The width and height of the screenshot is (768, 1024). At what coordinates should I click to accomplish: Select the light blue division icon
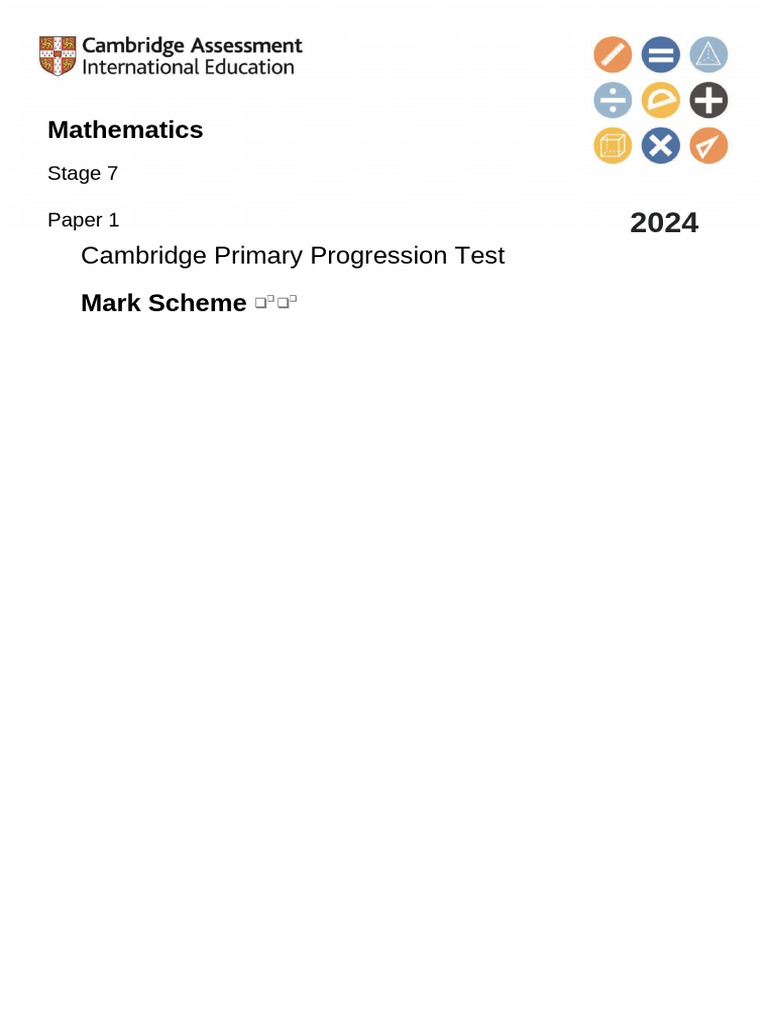[611, 100]
